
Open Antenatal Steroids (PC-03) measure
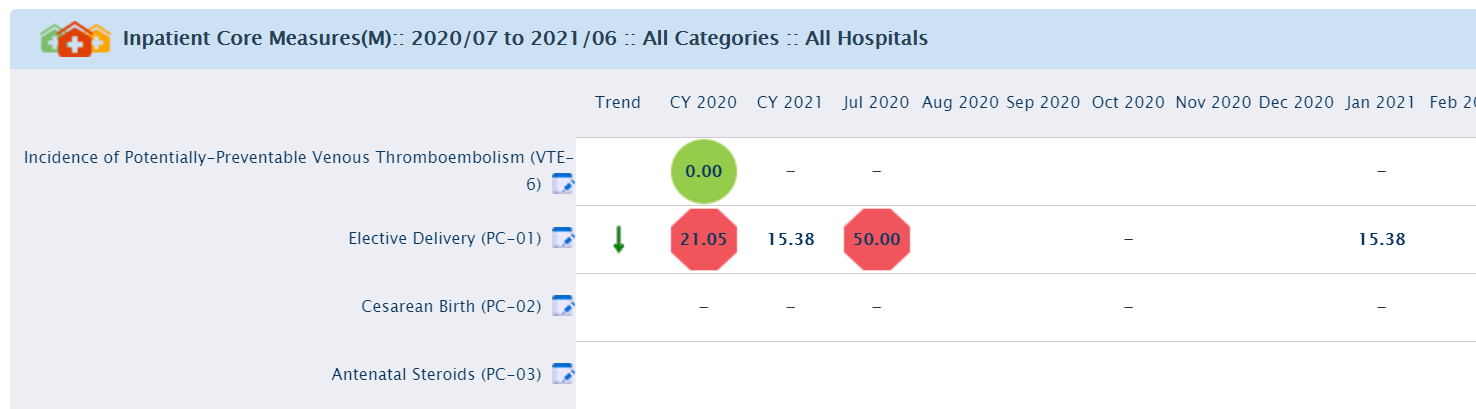(x=437, y=375)
